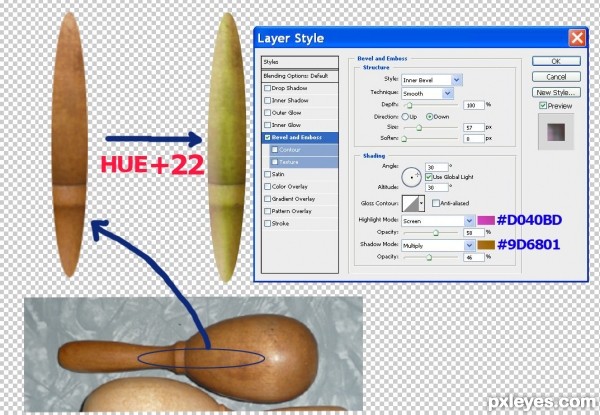This screenshot has height=415, width=600.
Task: Click the Angle dial control
Action: 411,177
